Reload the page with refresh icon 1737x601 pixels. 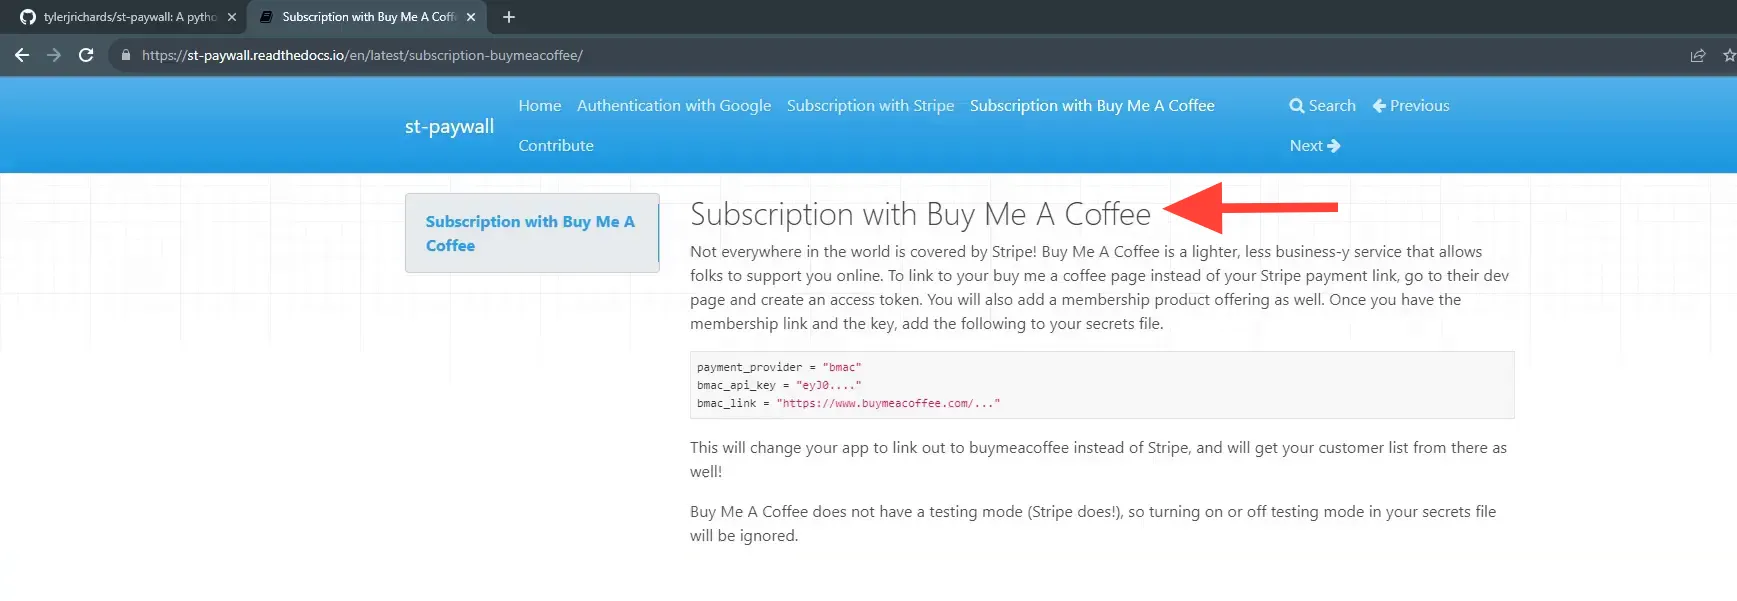click(86, 55)
